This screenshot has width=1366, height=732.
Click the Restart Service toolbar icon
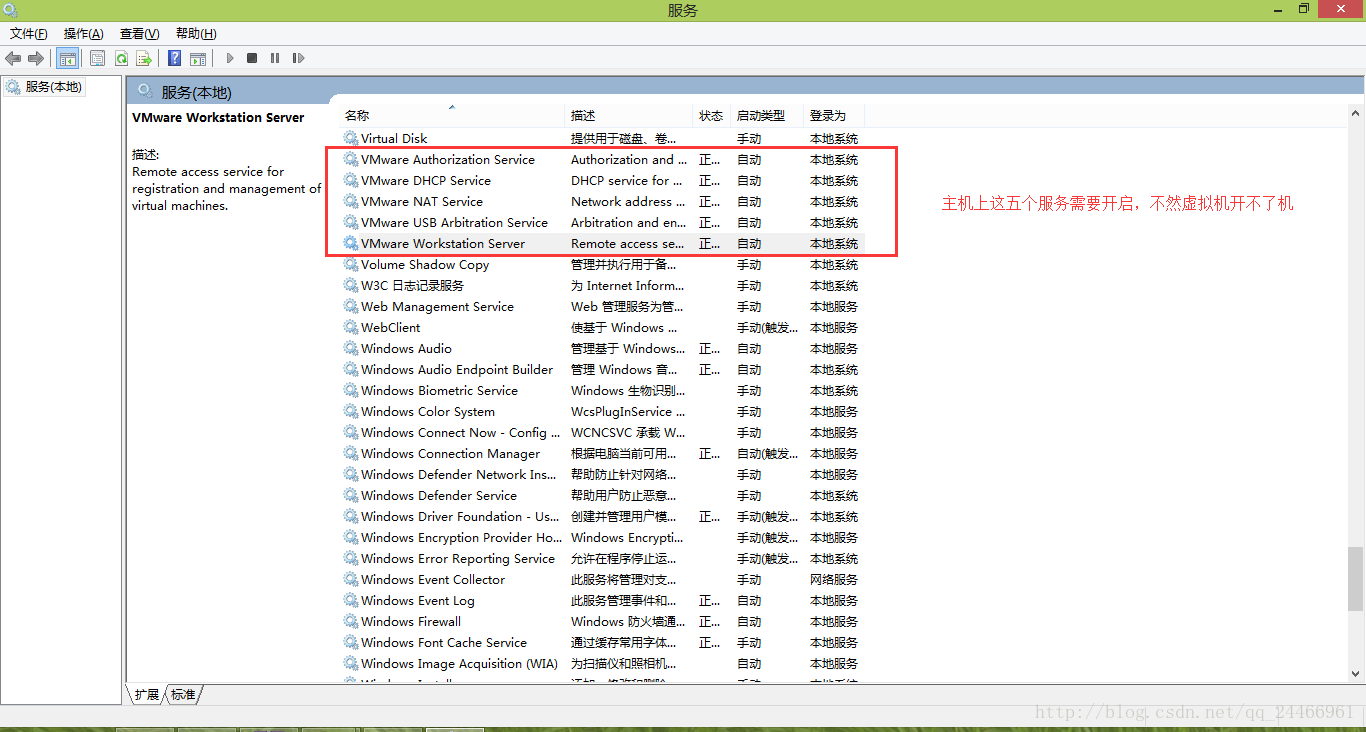point(298,58)
